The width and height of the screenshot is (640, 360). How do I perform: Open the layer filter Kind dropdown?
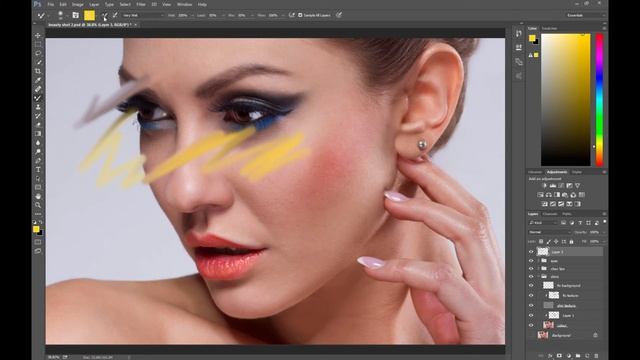543,223
